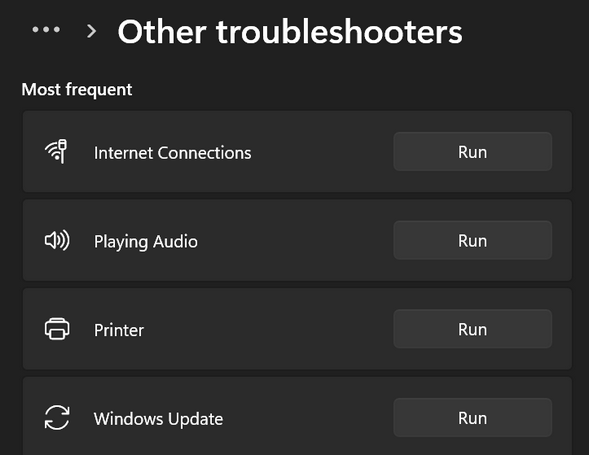Click the Windows Update sync arrows icon
Viewport: 589px width, 455px height.
57,417
